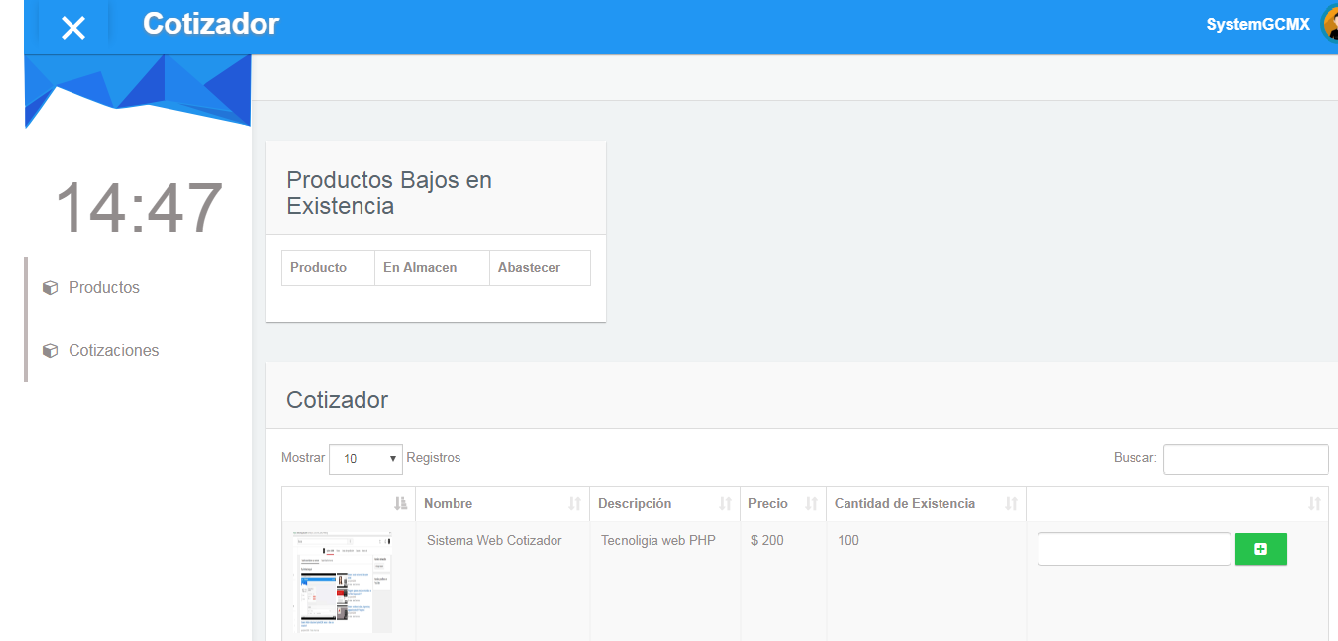Click the SystemGCMX username link
This screenshot has height=641, width=1338.
click(1257, 25)
